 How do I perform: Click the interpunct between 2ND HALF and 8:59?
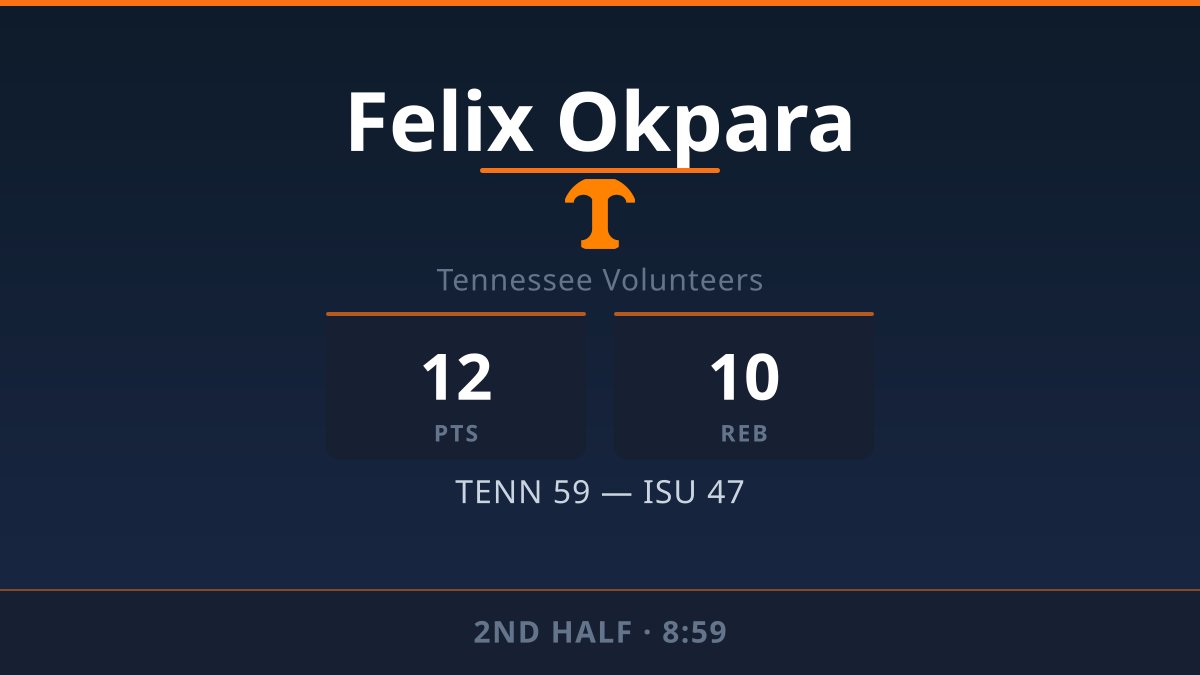pyautogui.click(x=646, y=632)
